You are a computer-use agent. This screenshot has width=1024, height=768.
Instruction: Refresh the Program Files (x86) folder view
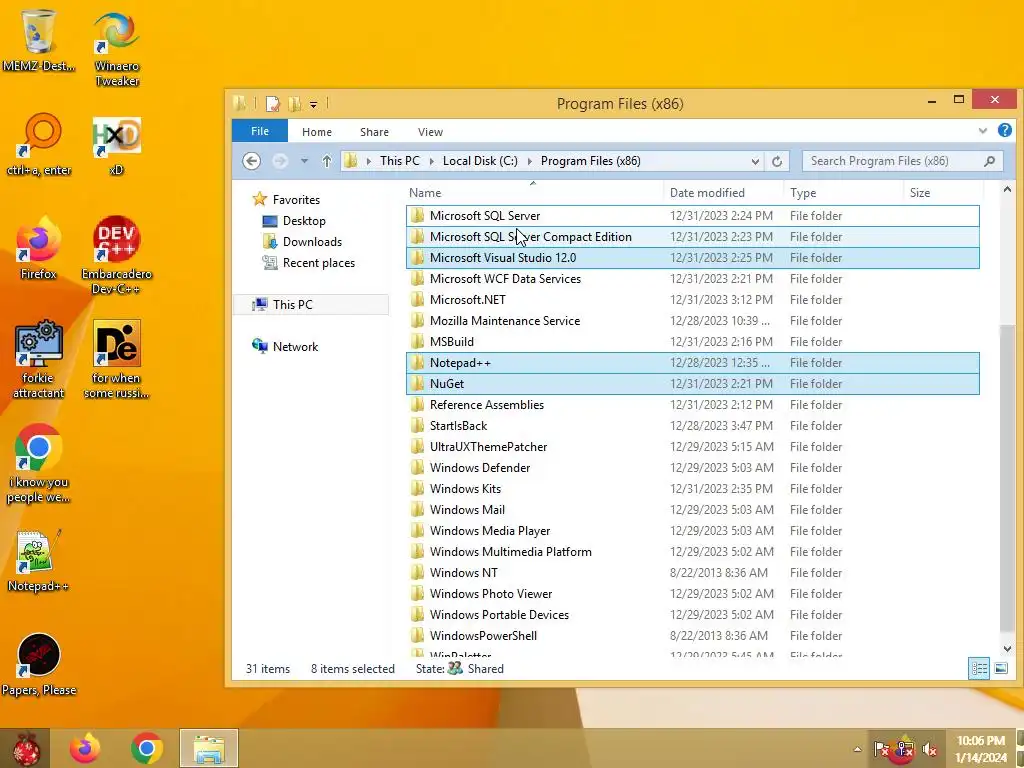pyautogui.click(x=776, y=161)
